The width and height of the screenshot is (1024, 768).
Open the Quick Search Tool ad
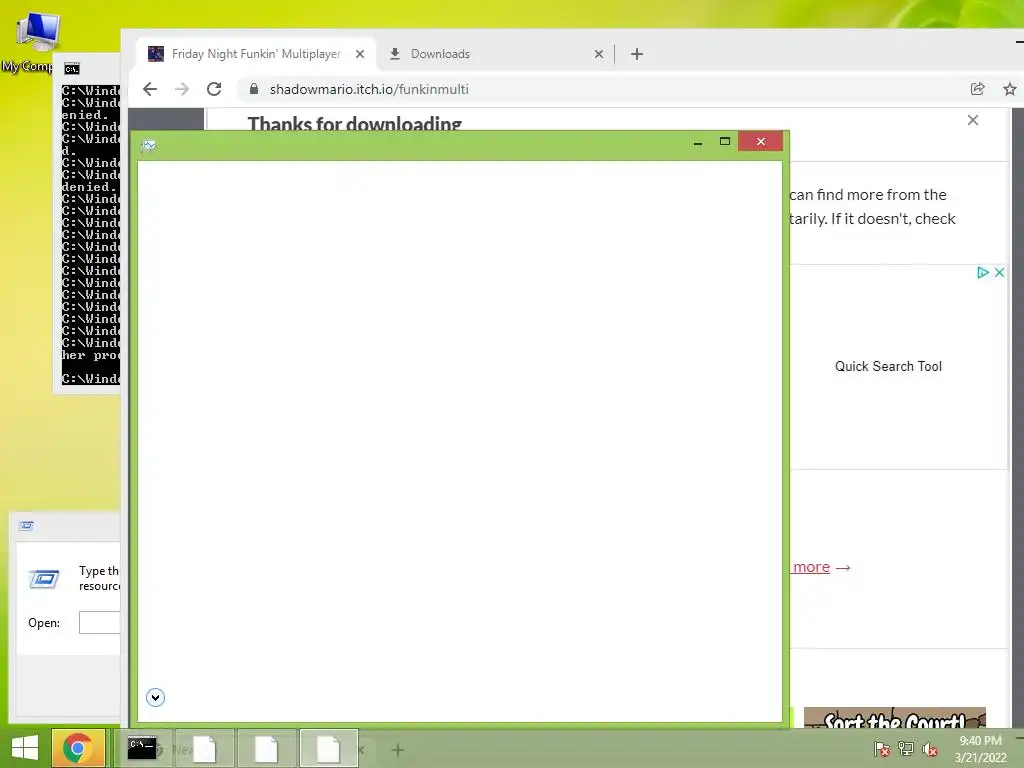888,366
